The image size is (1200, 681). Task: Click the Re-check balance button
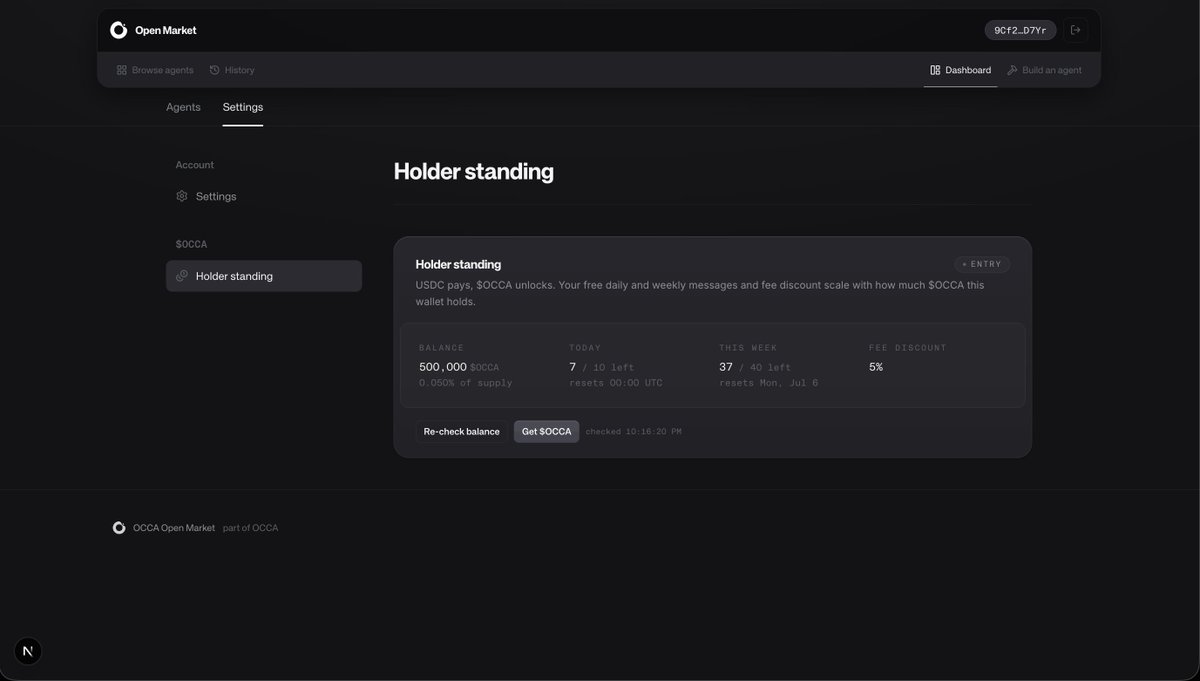click(x=461, y=432)
